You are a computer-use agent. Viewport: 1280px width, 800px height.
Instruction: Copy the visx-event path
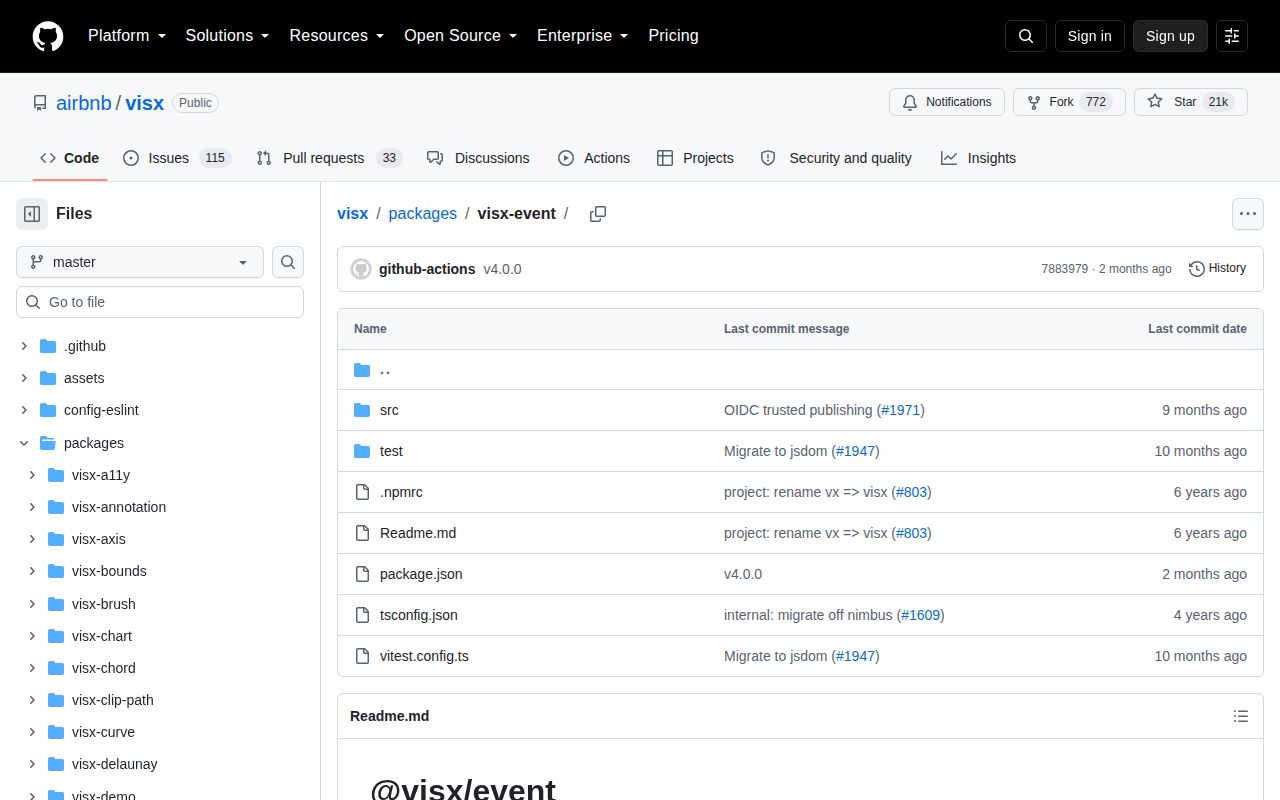coord(598,214)
